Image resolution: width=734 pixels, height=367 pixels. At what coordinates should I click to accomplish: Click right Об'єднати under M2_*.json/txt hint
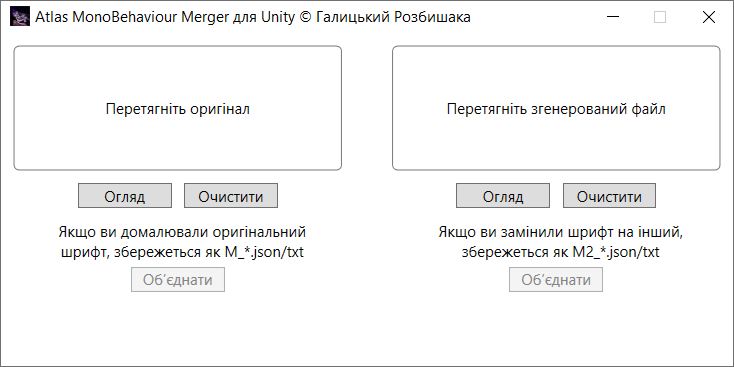[x=556, y=280]
